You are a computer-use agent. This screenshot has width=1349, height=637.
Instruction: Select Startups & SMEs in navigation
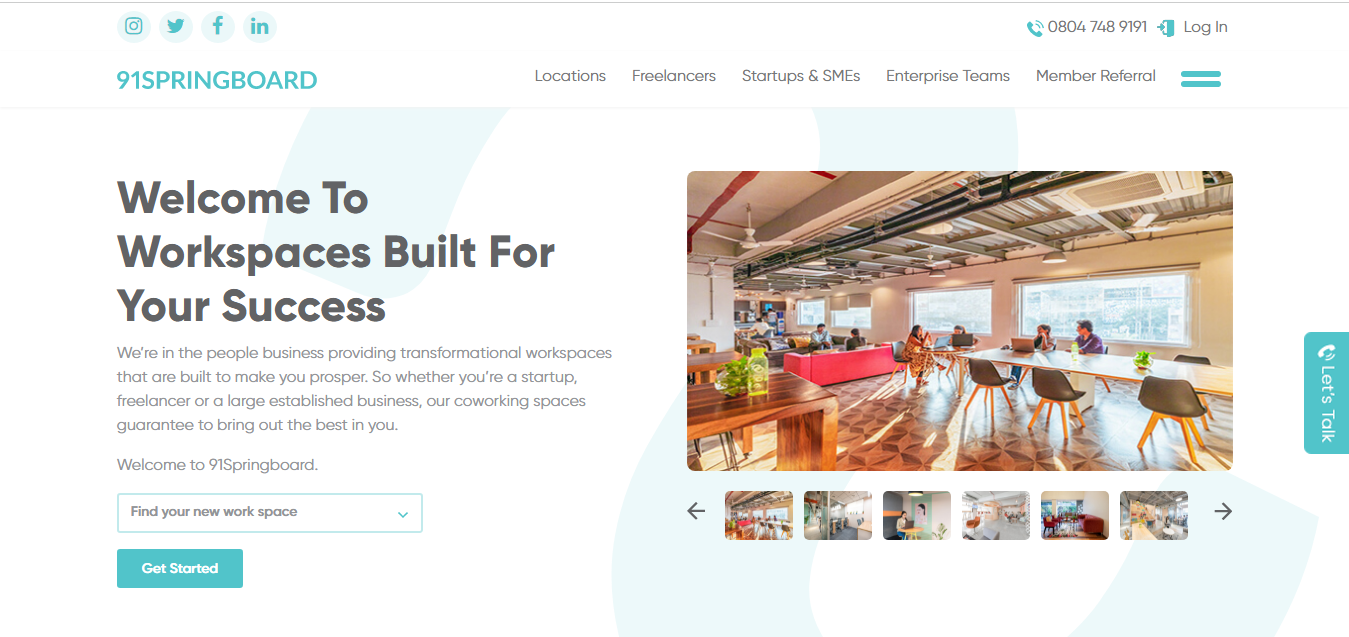tap(801, 76)
